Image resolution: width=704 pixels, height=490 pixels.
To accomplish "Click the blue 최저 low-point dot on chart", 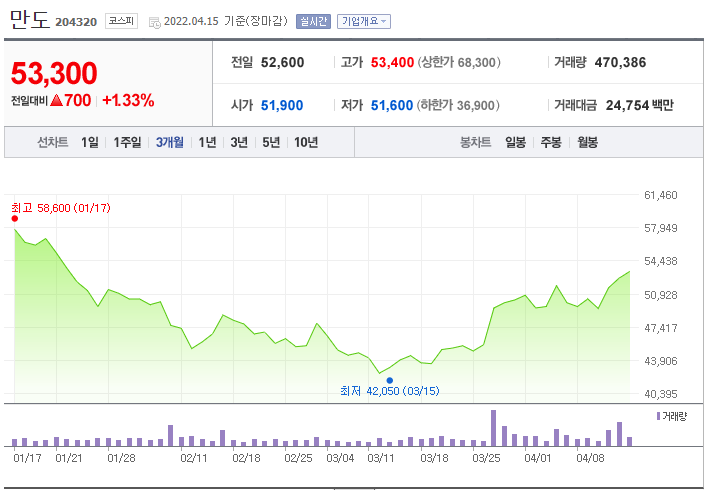I will 390,380.
